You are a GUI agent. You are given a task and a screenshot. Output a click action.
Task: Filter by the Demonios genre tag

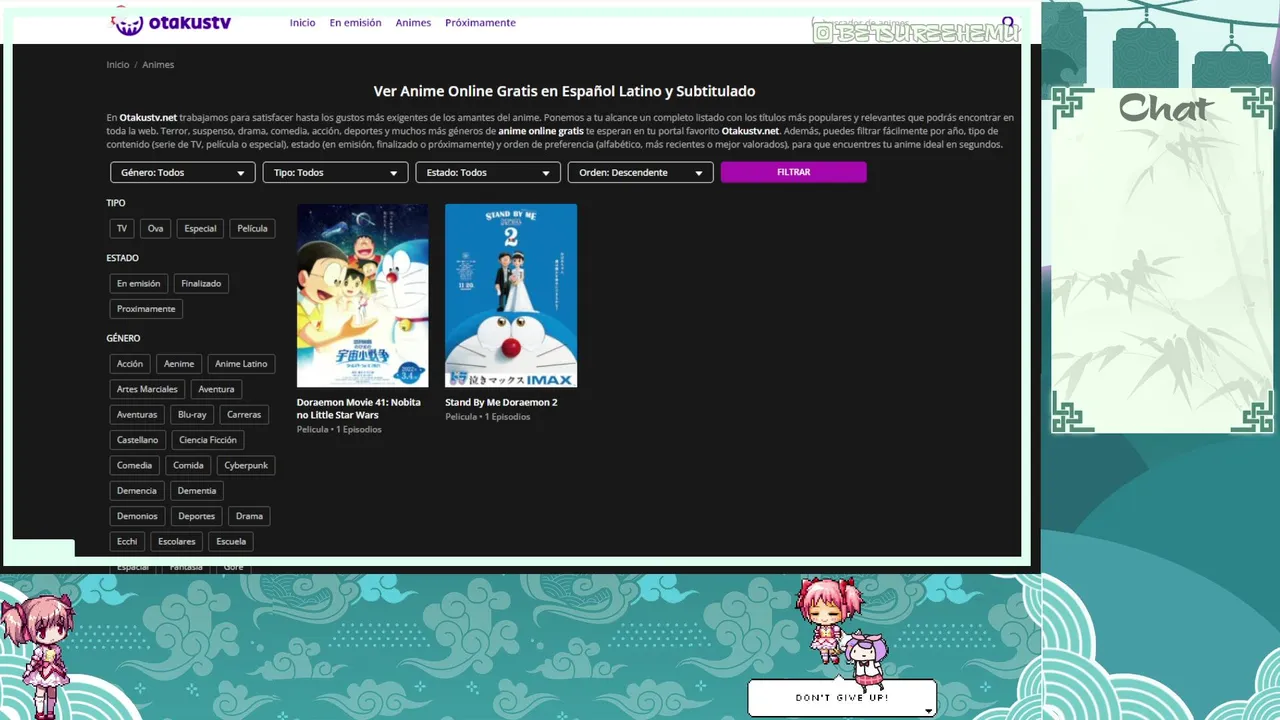click(x=137, y=516)
